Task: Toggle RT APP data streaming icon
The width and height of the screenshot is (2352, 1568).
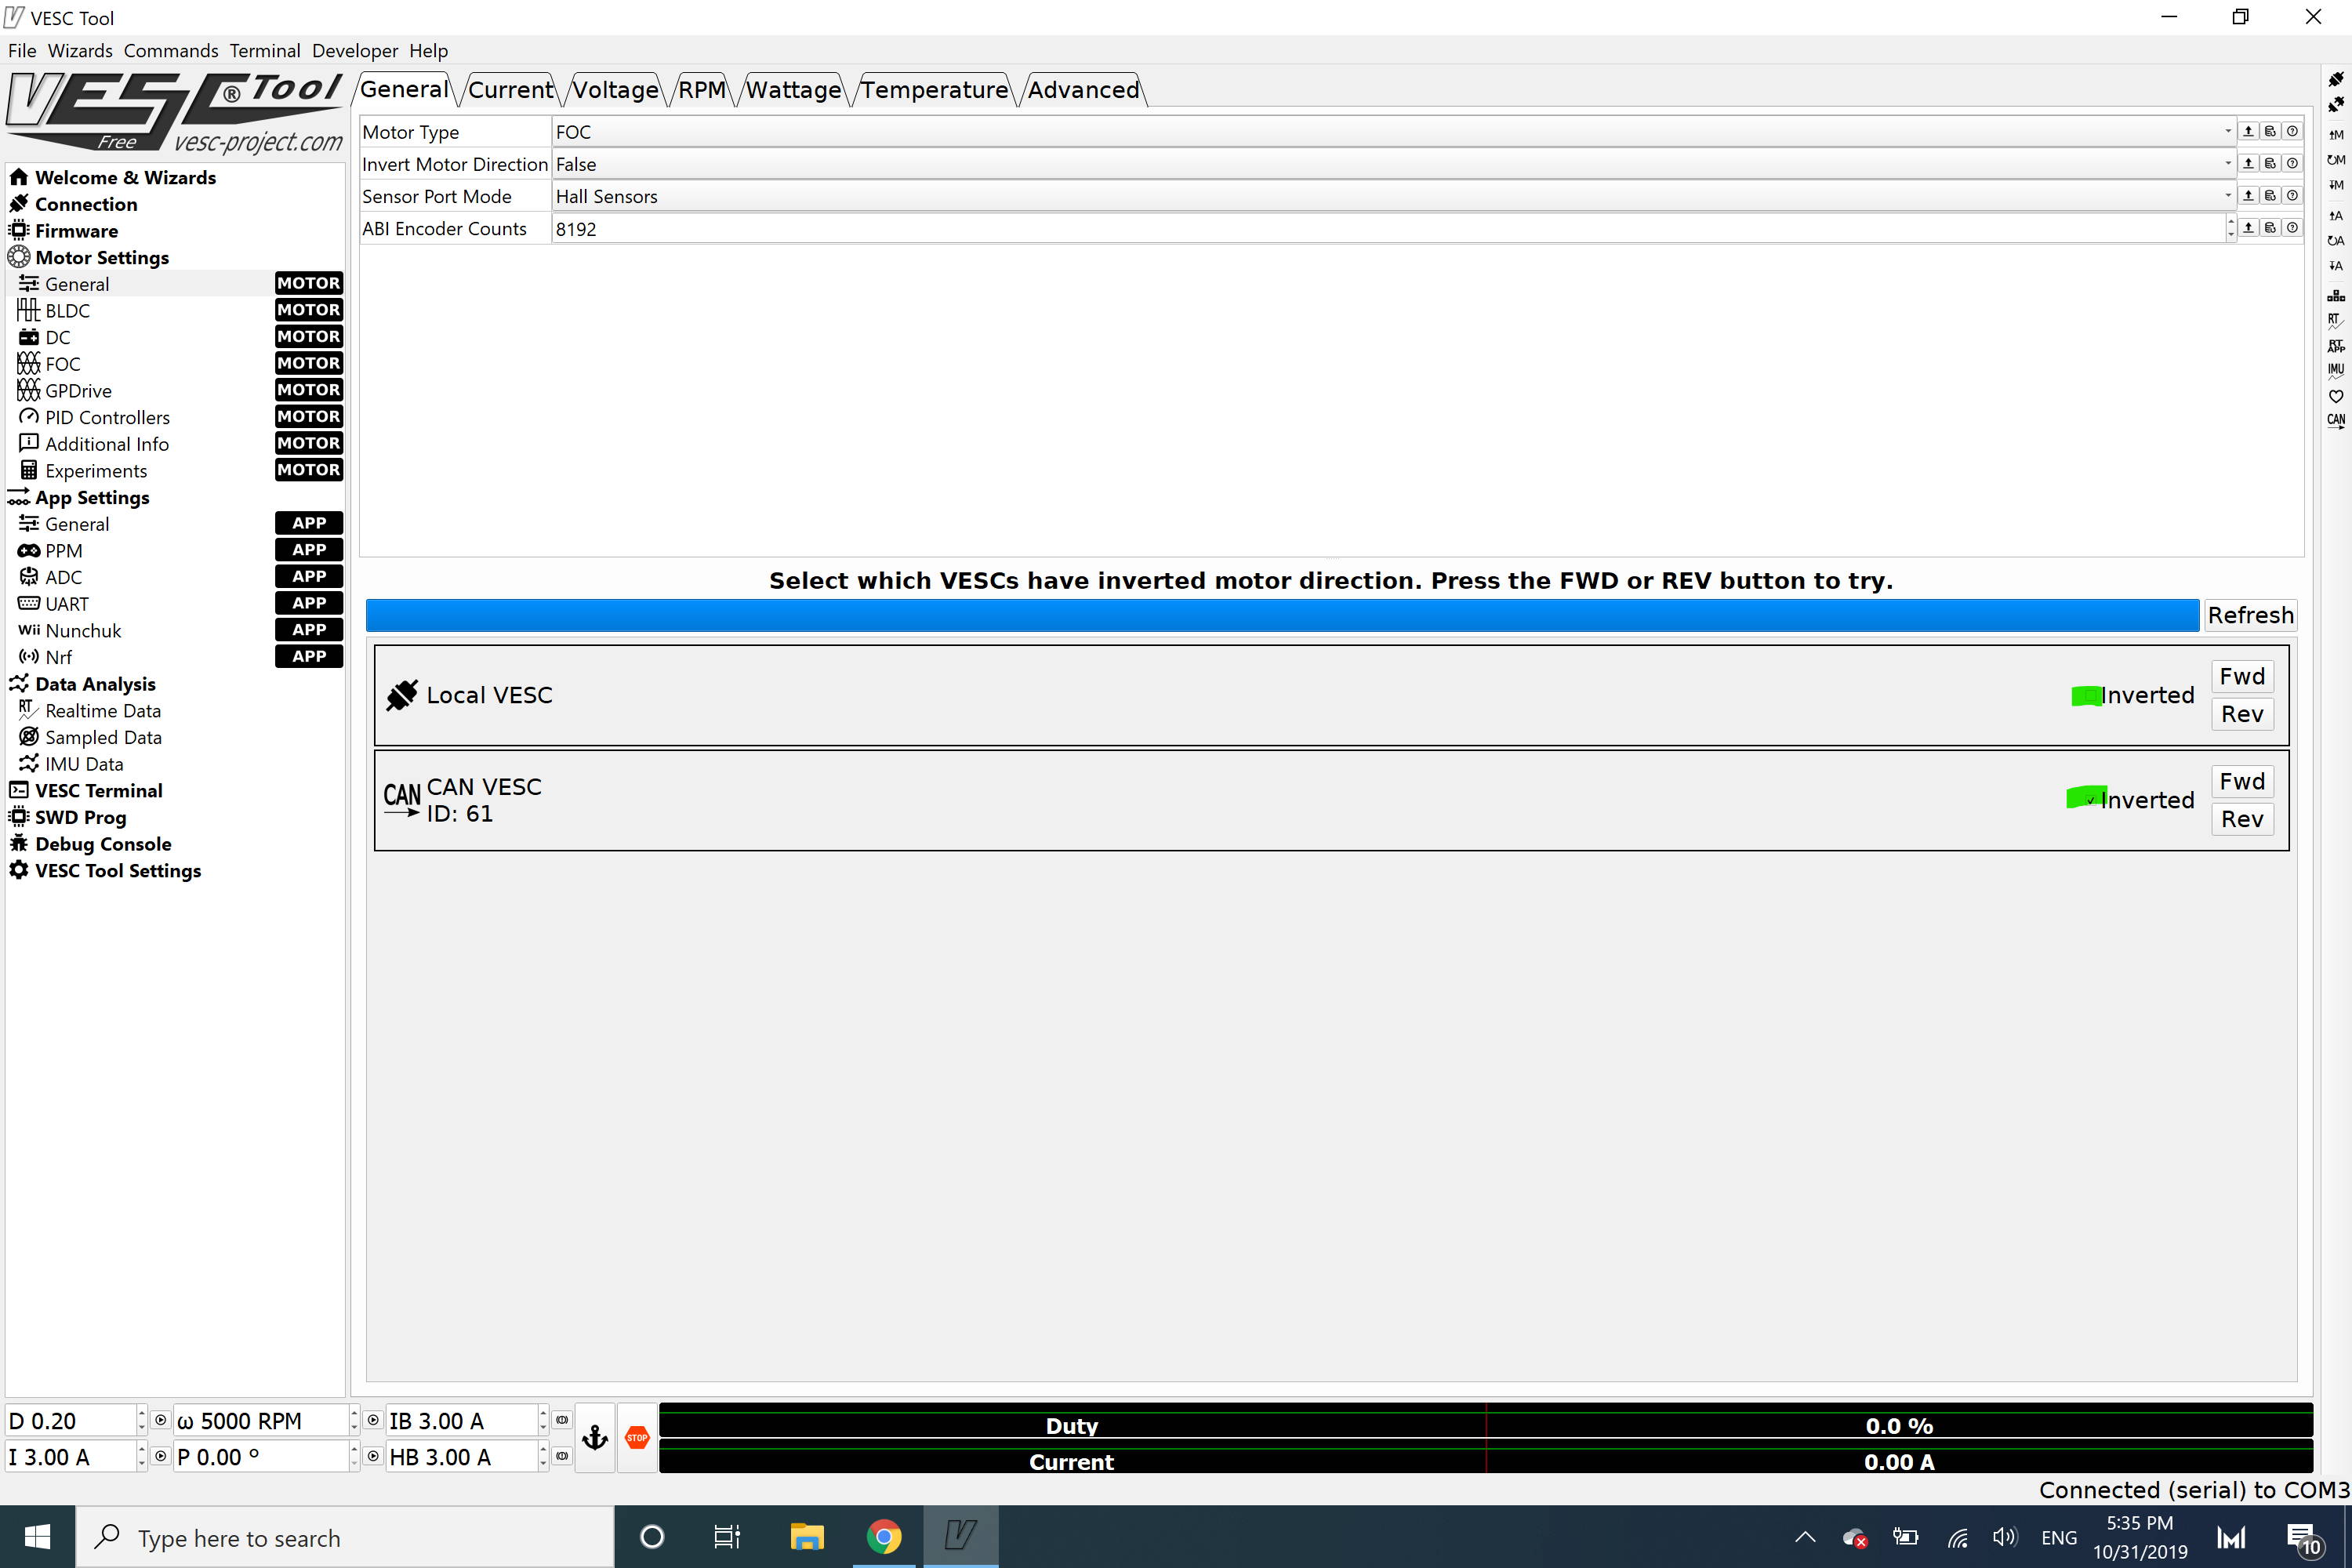Action: (2335, 346)
